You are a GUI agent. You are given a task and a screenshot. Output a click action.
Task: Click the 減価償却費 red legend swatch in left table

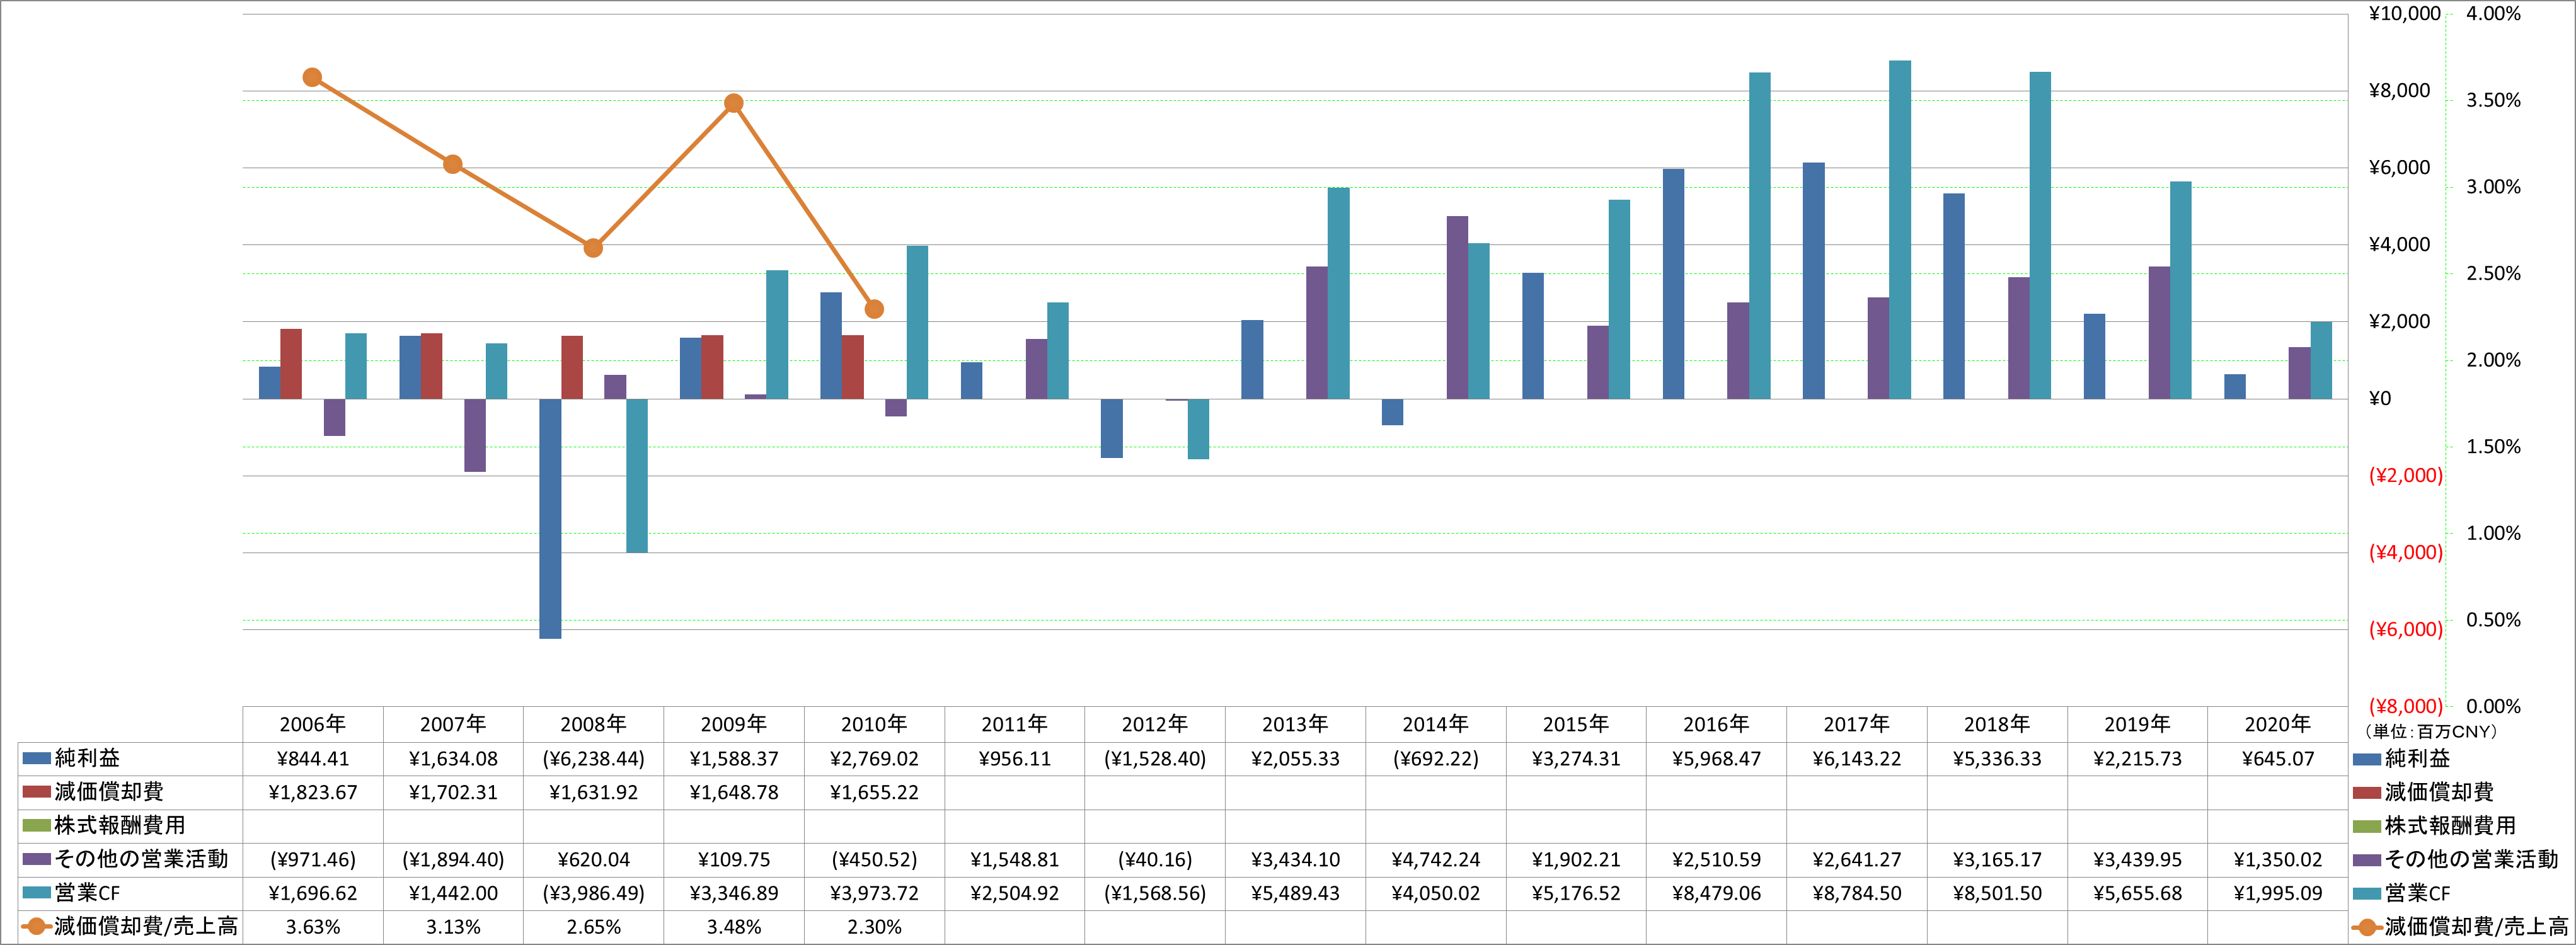pos(36,792)
